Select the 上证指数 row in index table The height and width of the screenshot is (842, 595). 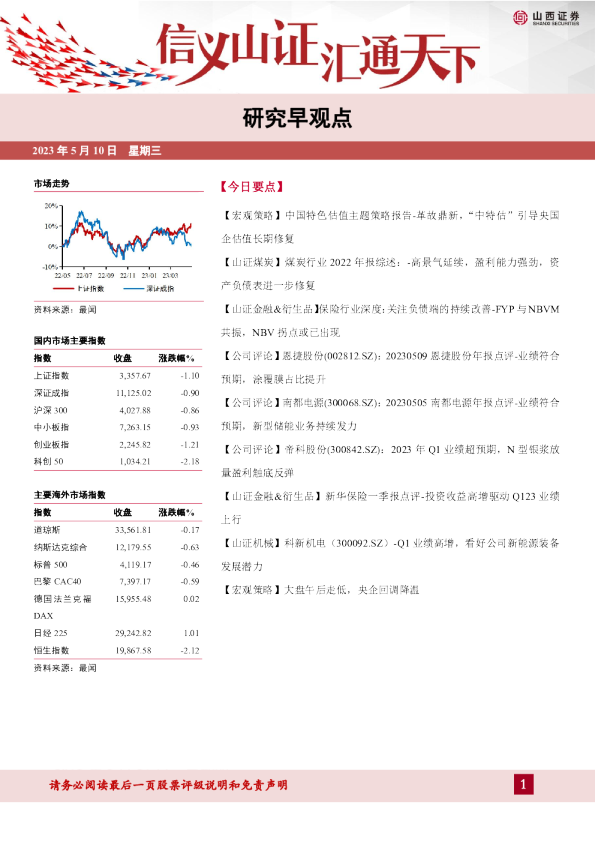tap(117, 375)
